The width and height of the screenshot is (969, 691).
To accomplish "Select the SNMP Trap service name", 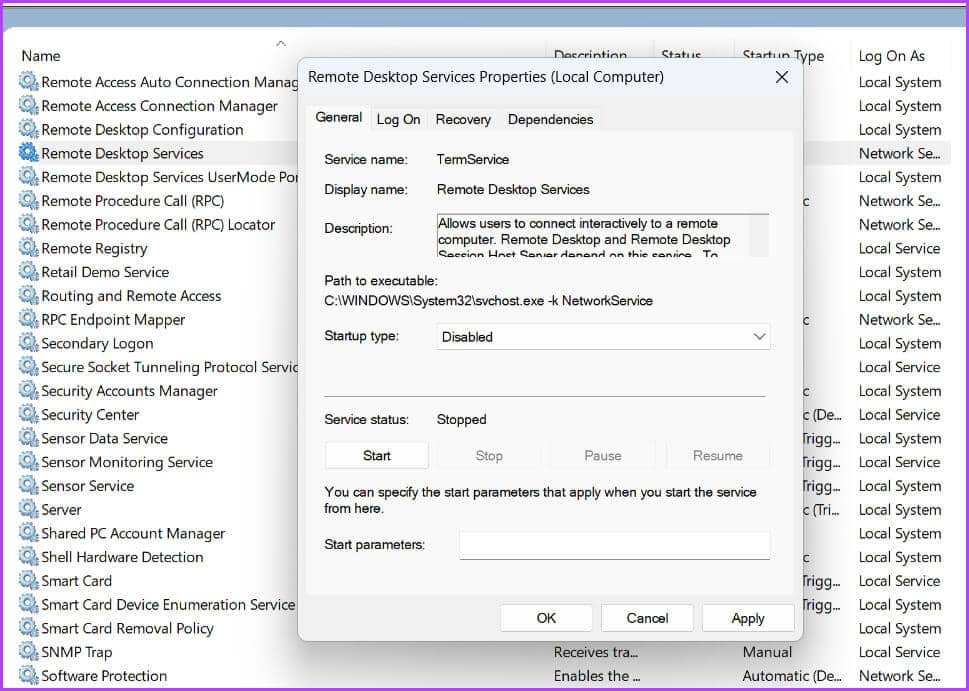I will tap(77, 652).
